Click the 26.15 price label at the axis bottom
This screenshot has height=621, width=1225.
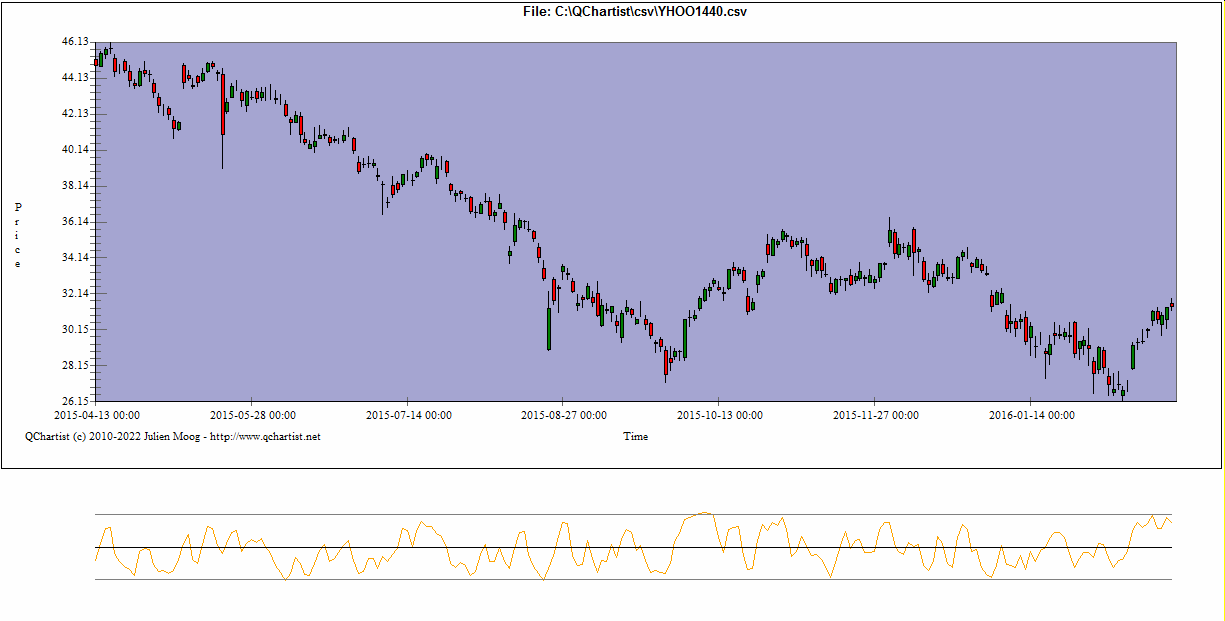(x=75, y=401)
